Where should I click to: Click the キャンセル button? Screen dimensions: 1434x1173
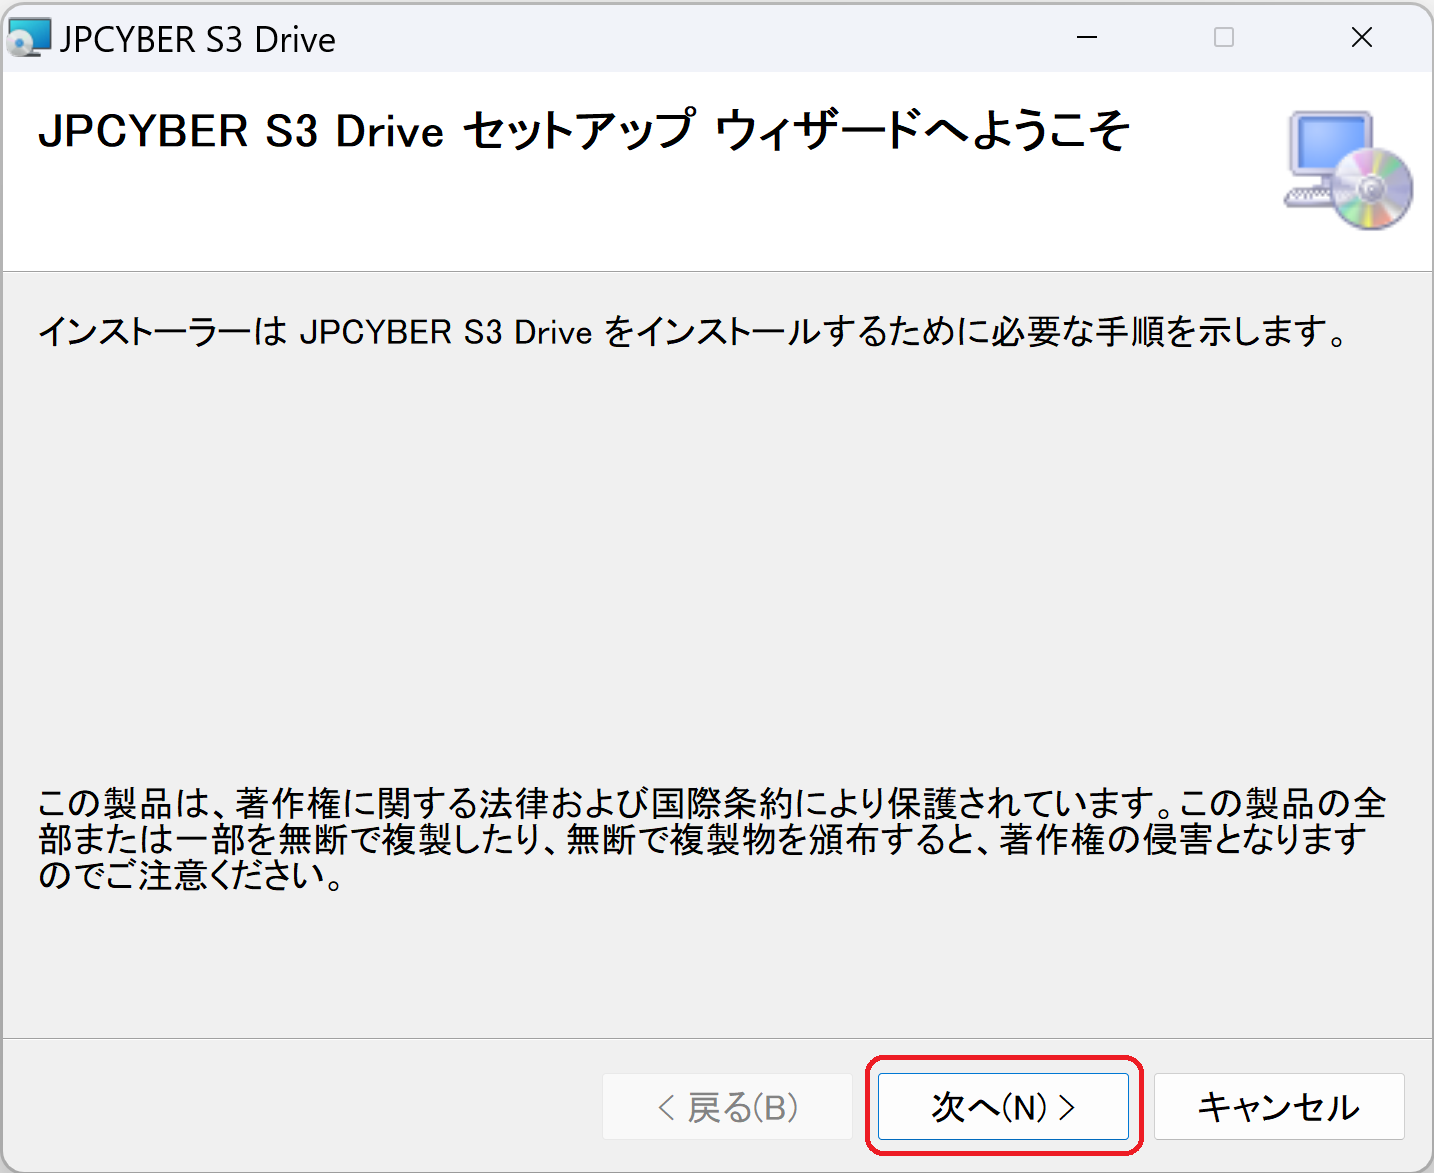point(1279,1106)
